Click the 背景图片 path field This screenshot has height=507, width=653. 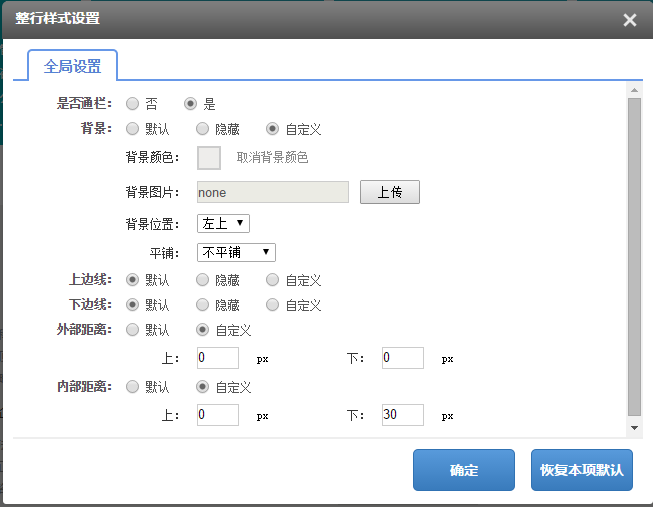click(271, 192)
